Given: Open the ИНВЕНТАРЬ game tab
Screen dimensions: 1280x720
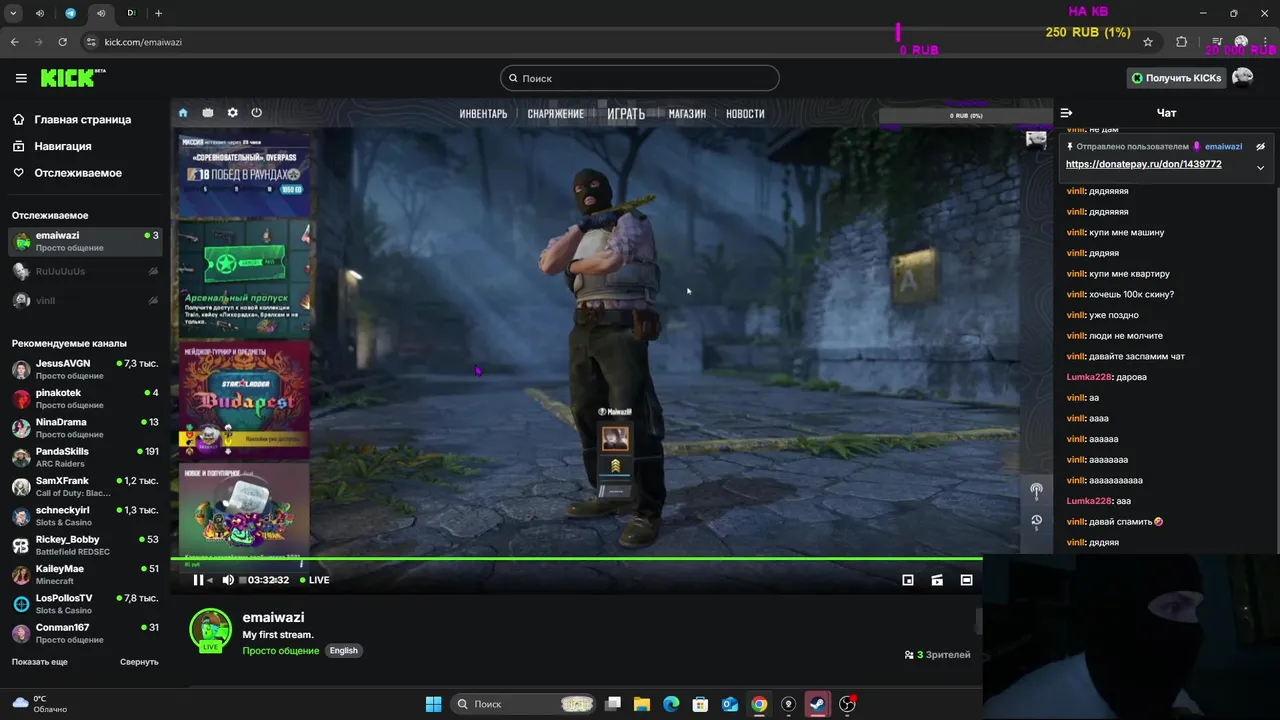Looking at the screenshot, I should pos(483,114).
